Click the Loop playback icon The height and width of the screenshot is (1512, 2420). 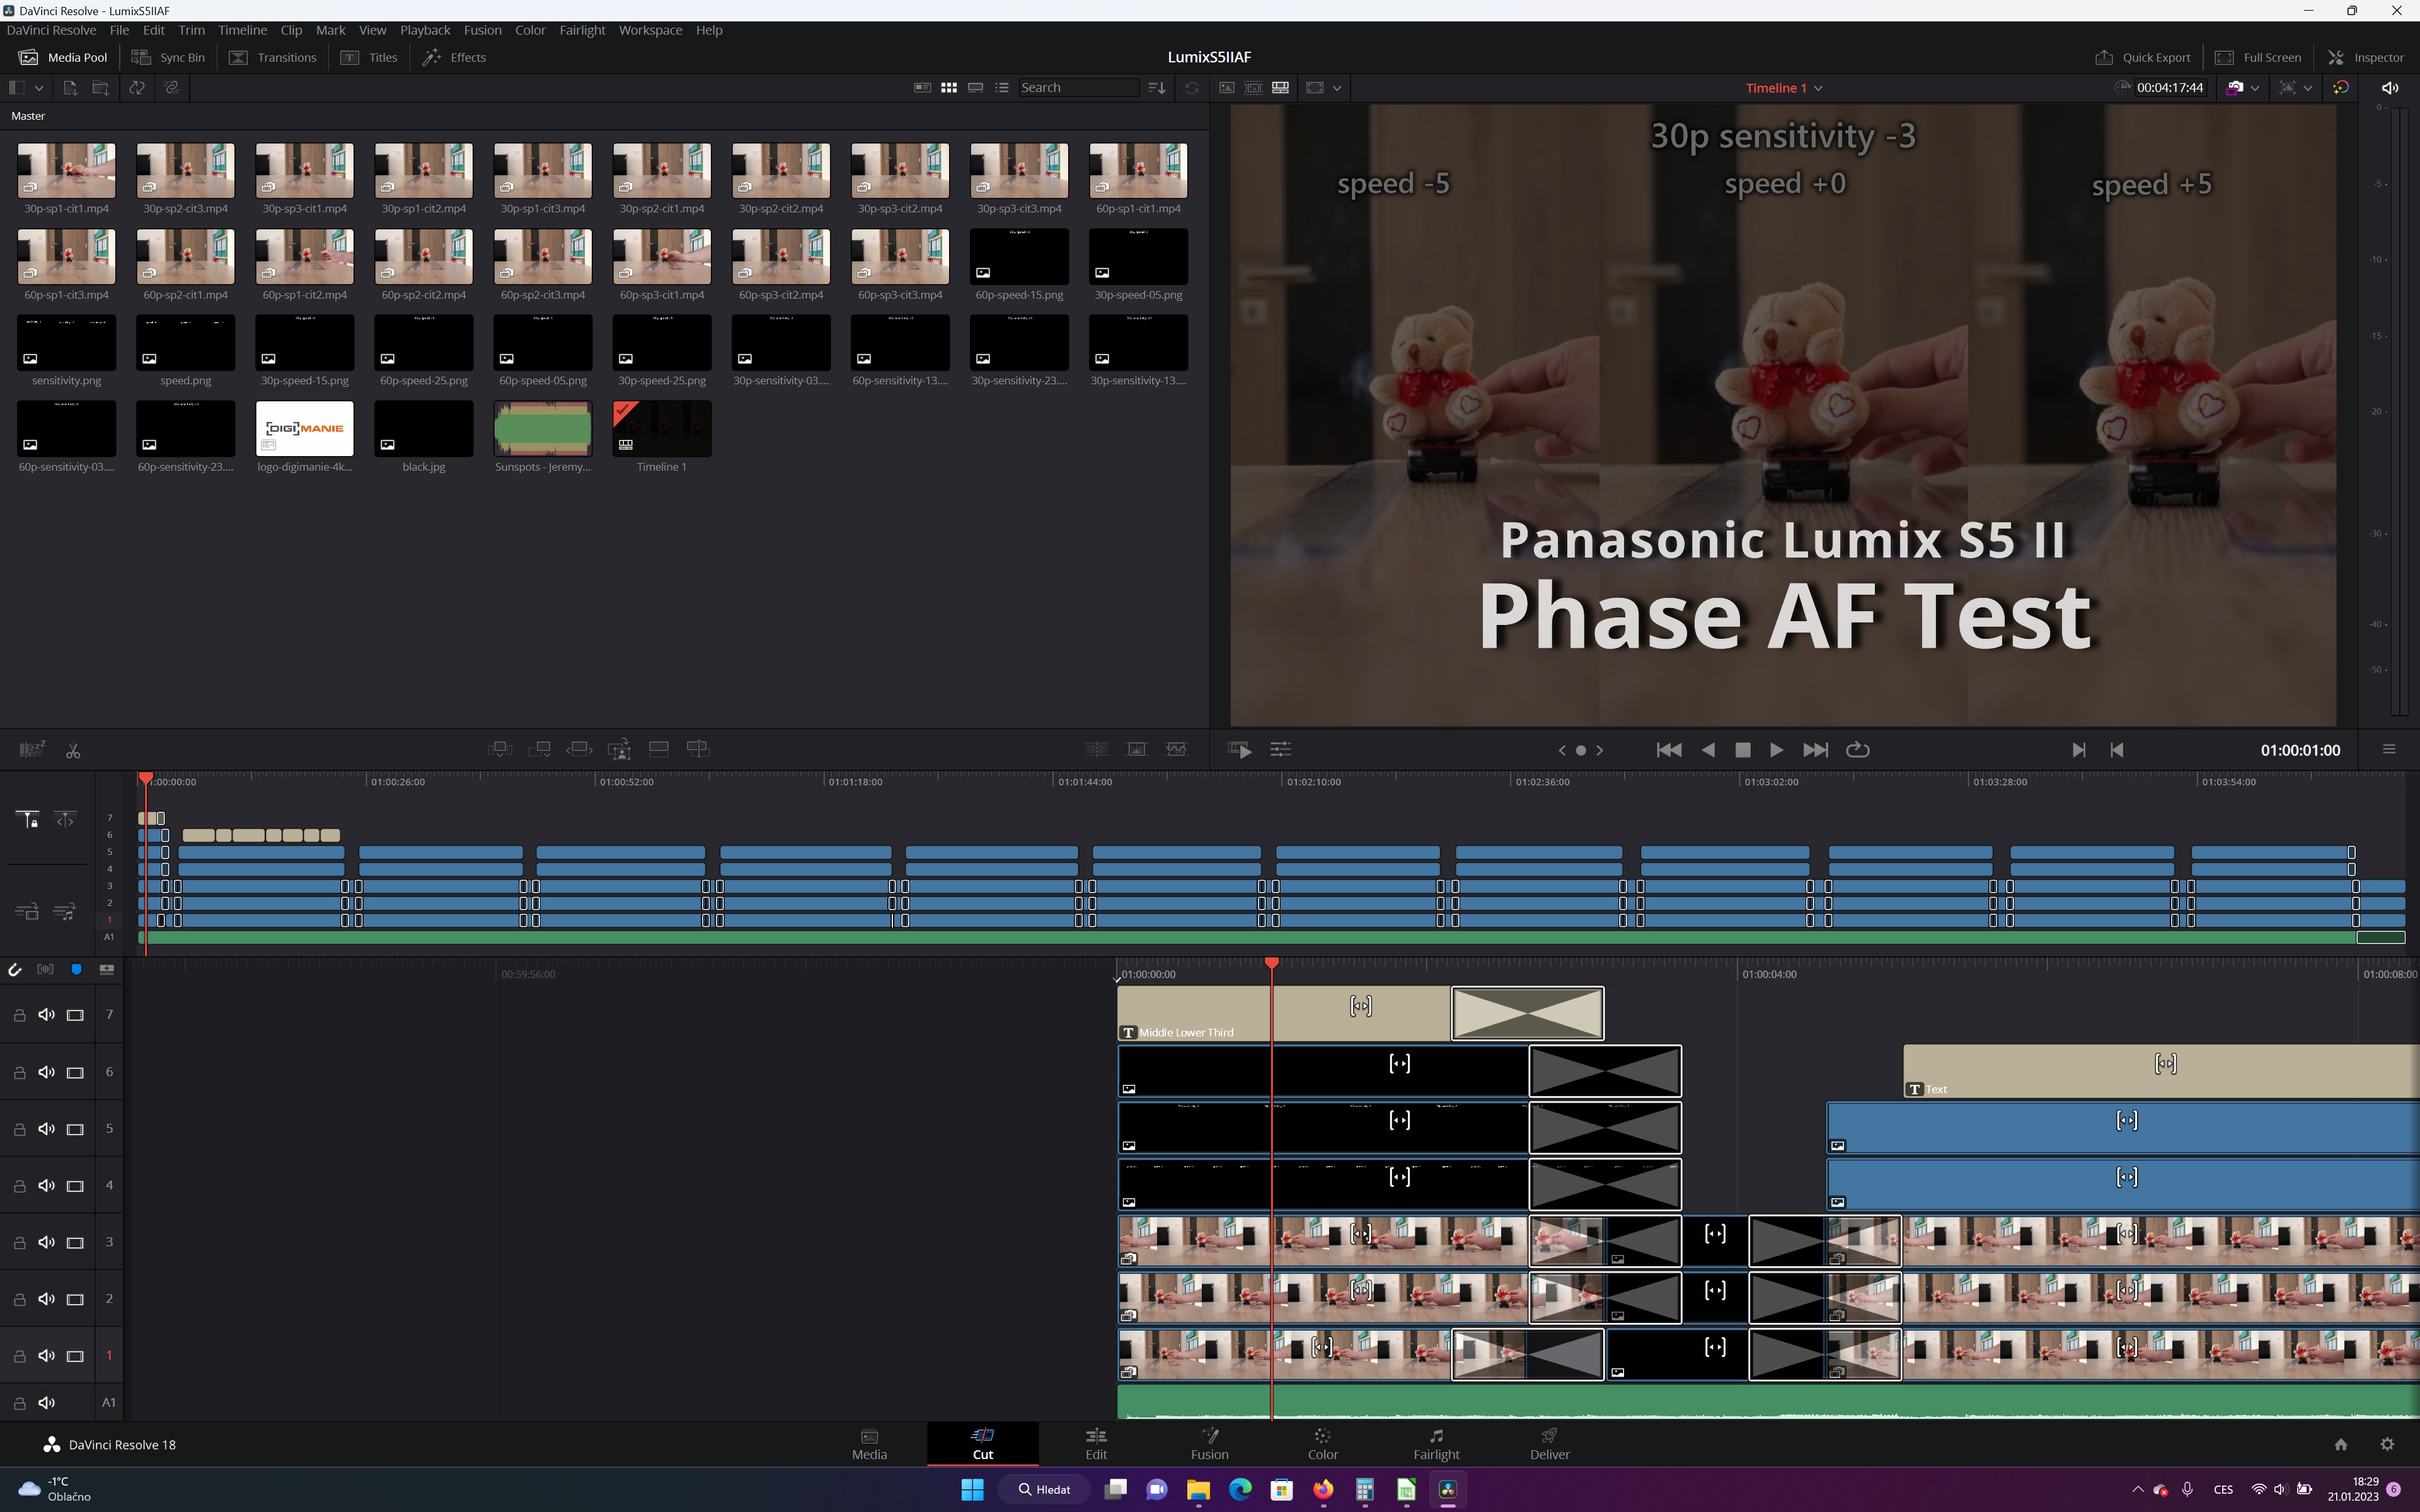pyautogui.click(x=1857, y=750)
